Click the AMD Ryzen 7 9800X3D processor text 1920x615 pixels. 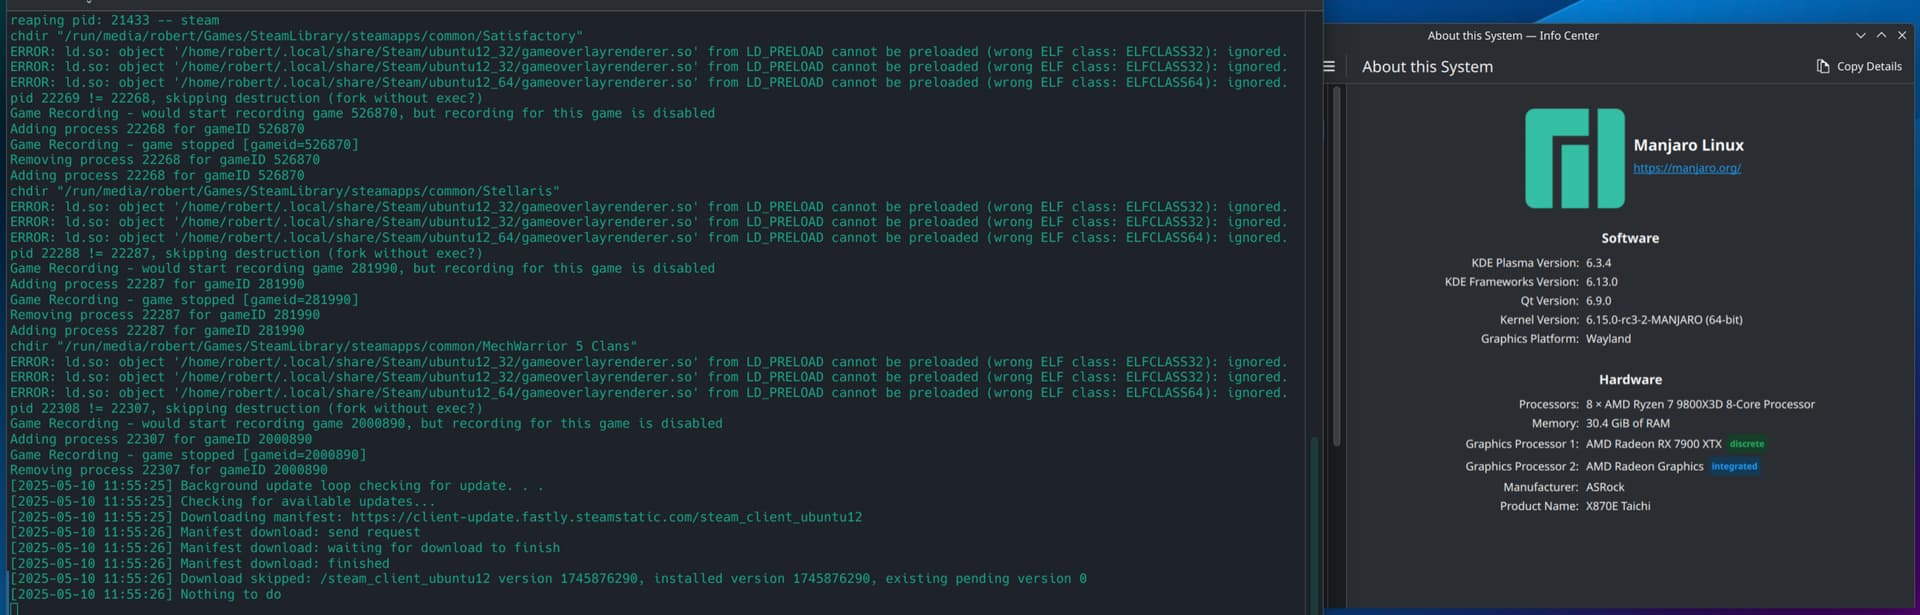pyautogui.click(x=1700, y=405)
